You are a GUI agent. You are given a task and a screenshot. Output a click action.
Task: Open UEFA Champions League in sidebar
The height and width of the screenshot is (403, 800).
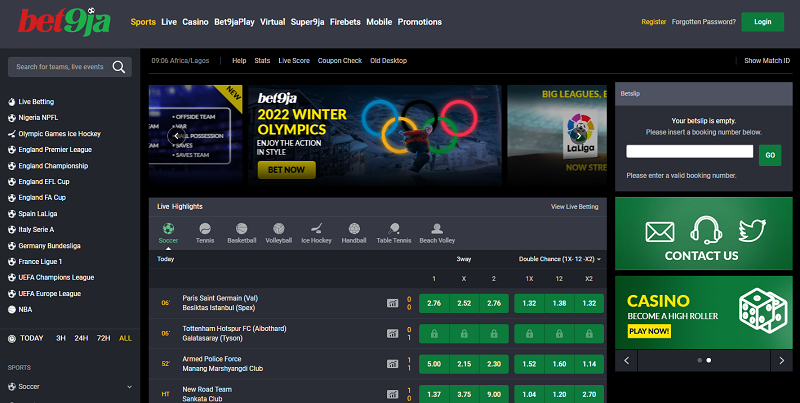click(x=56, y=278)
